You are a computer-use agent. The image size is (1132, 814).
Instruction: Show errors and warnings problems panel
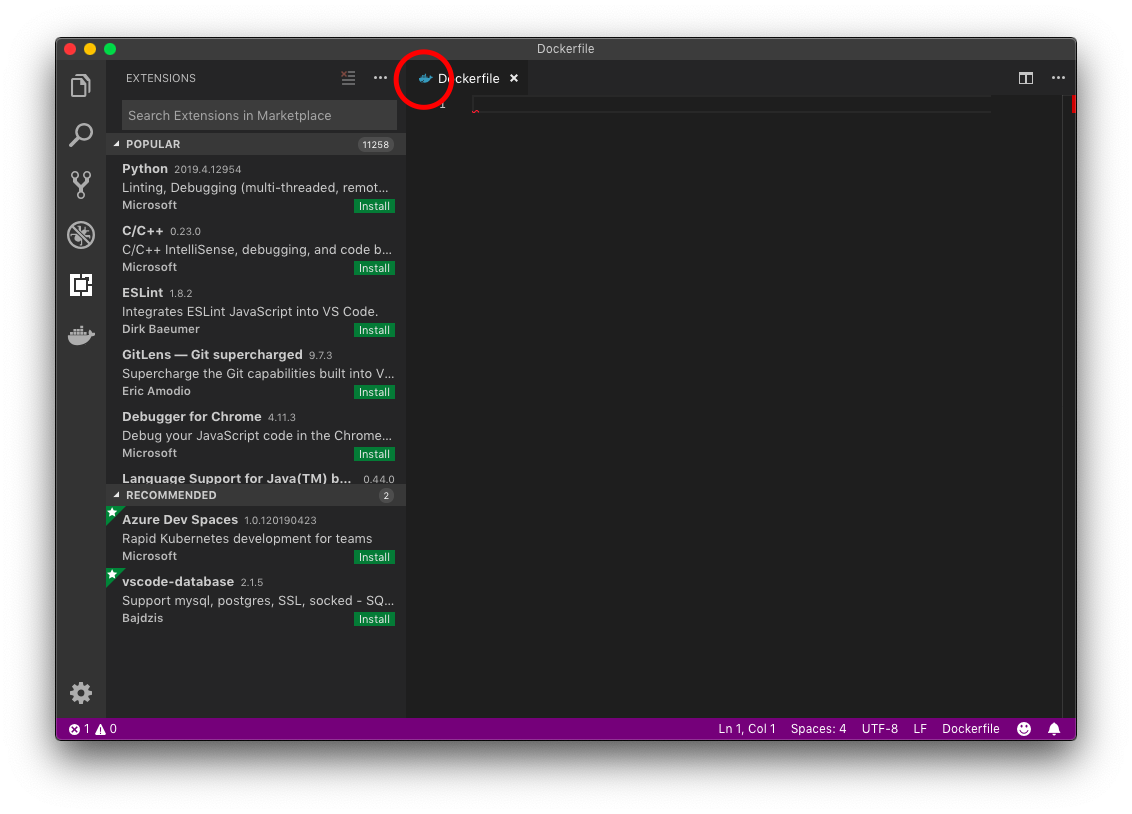(92, 729)
